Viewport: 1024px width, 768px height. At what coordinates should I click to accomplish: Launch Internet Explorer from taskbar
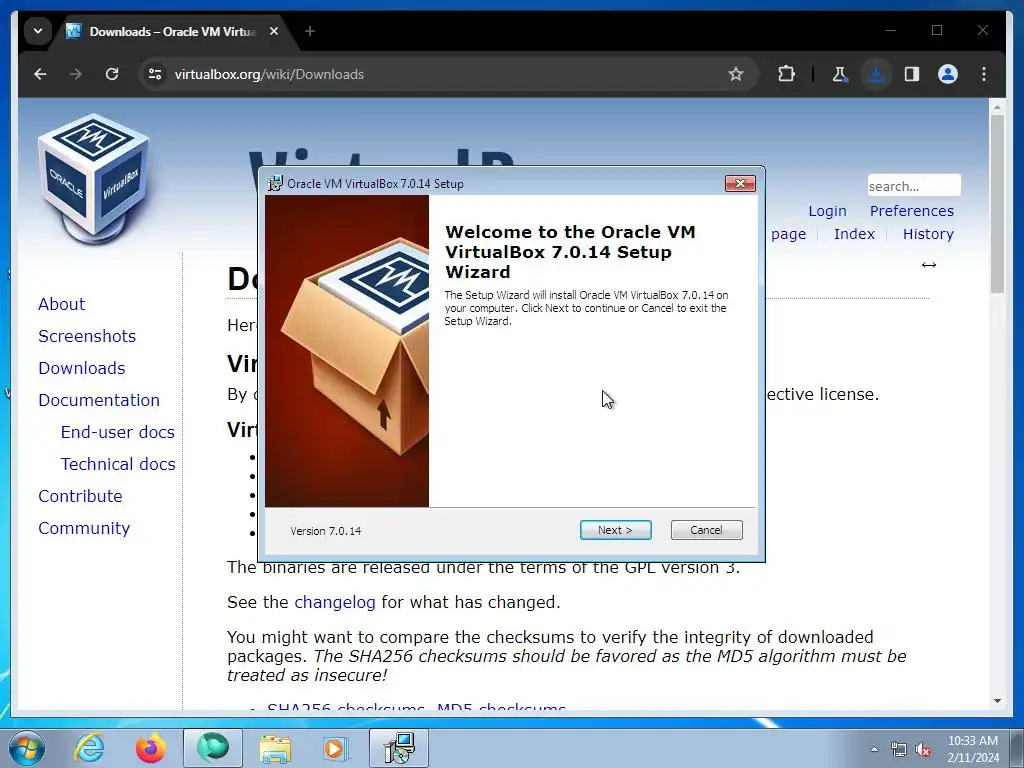(x=89, y=748)
